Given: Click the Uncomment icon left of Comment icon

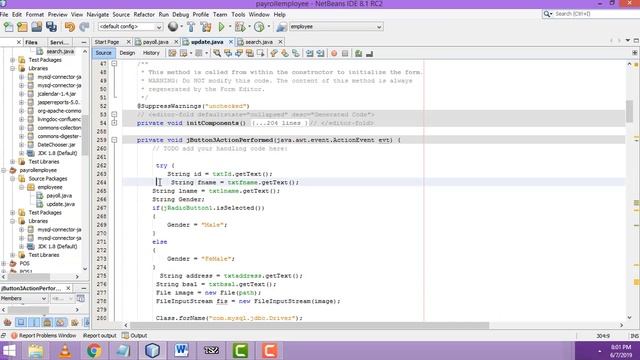Looking at the screenshot, I should [358, 53].
